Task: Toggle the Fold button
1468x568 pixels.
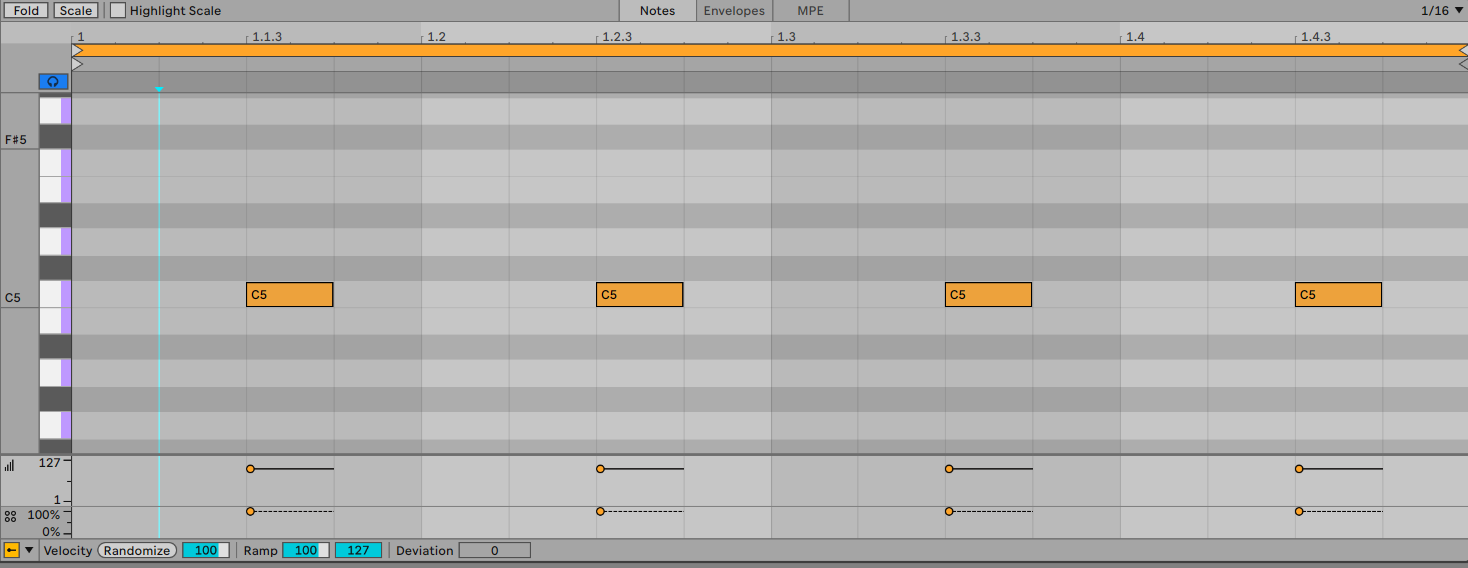Action: 26,11
